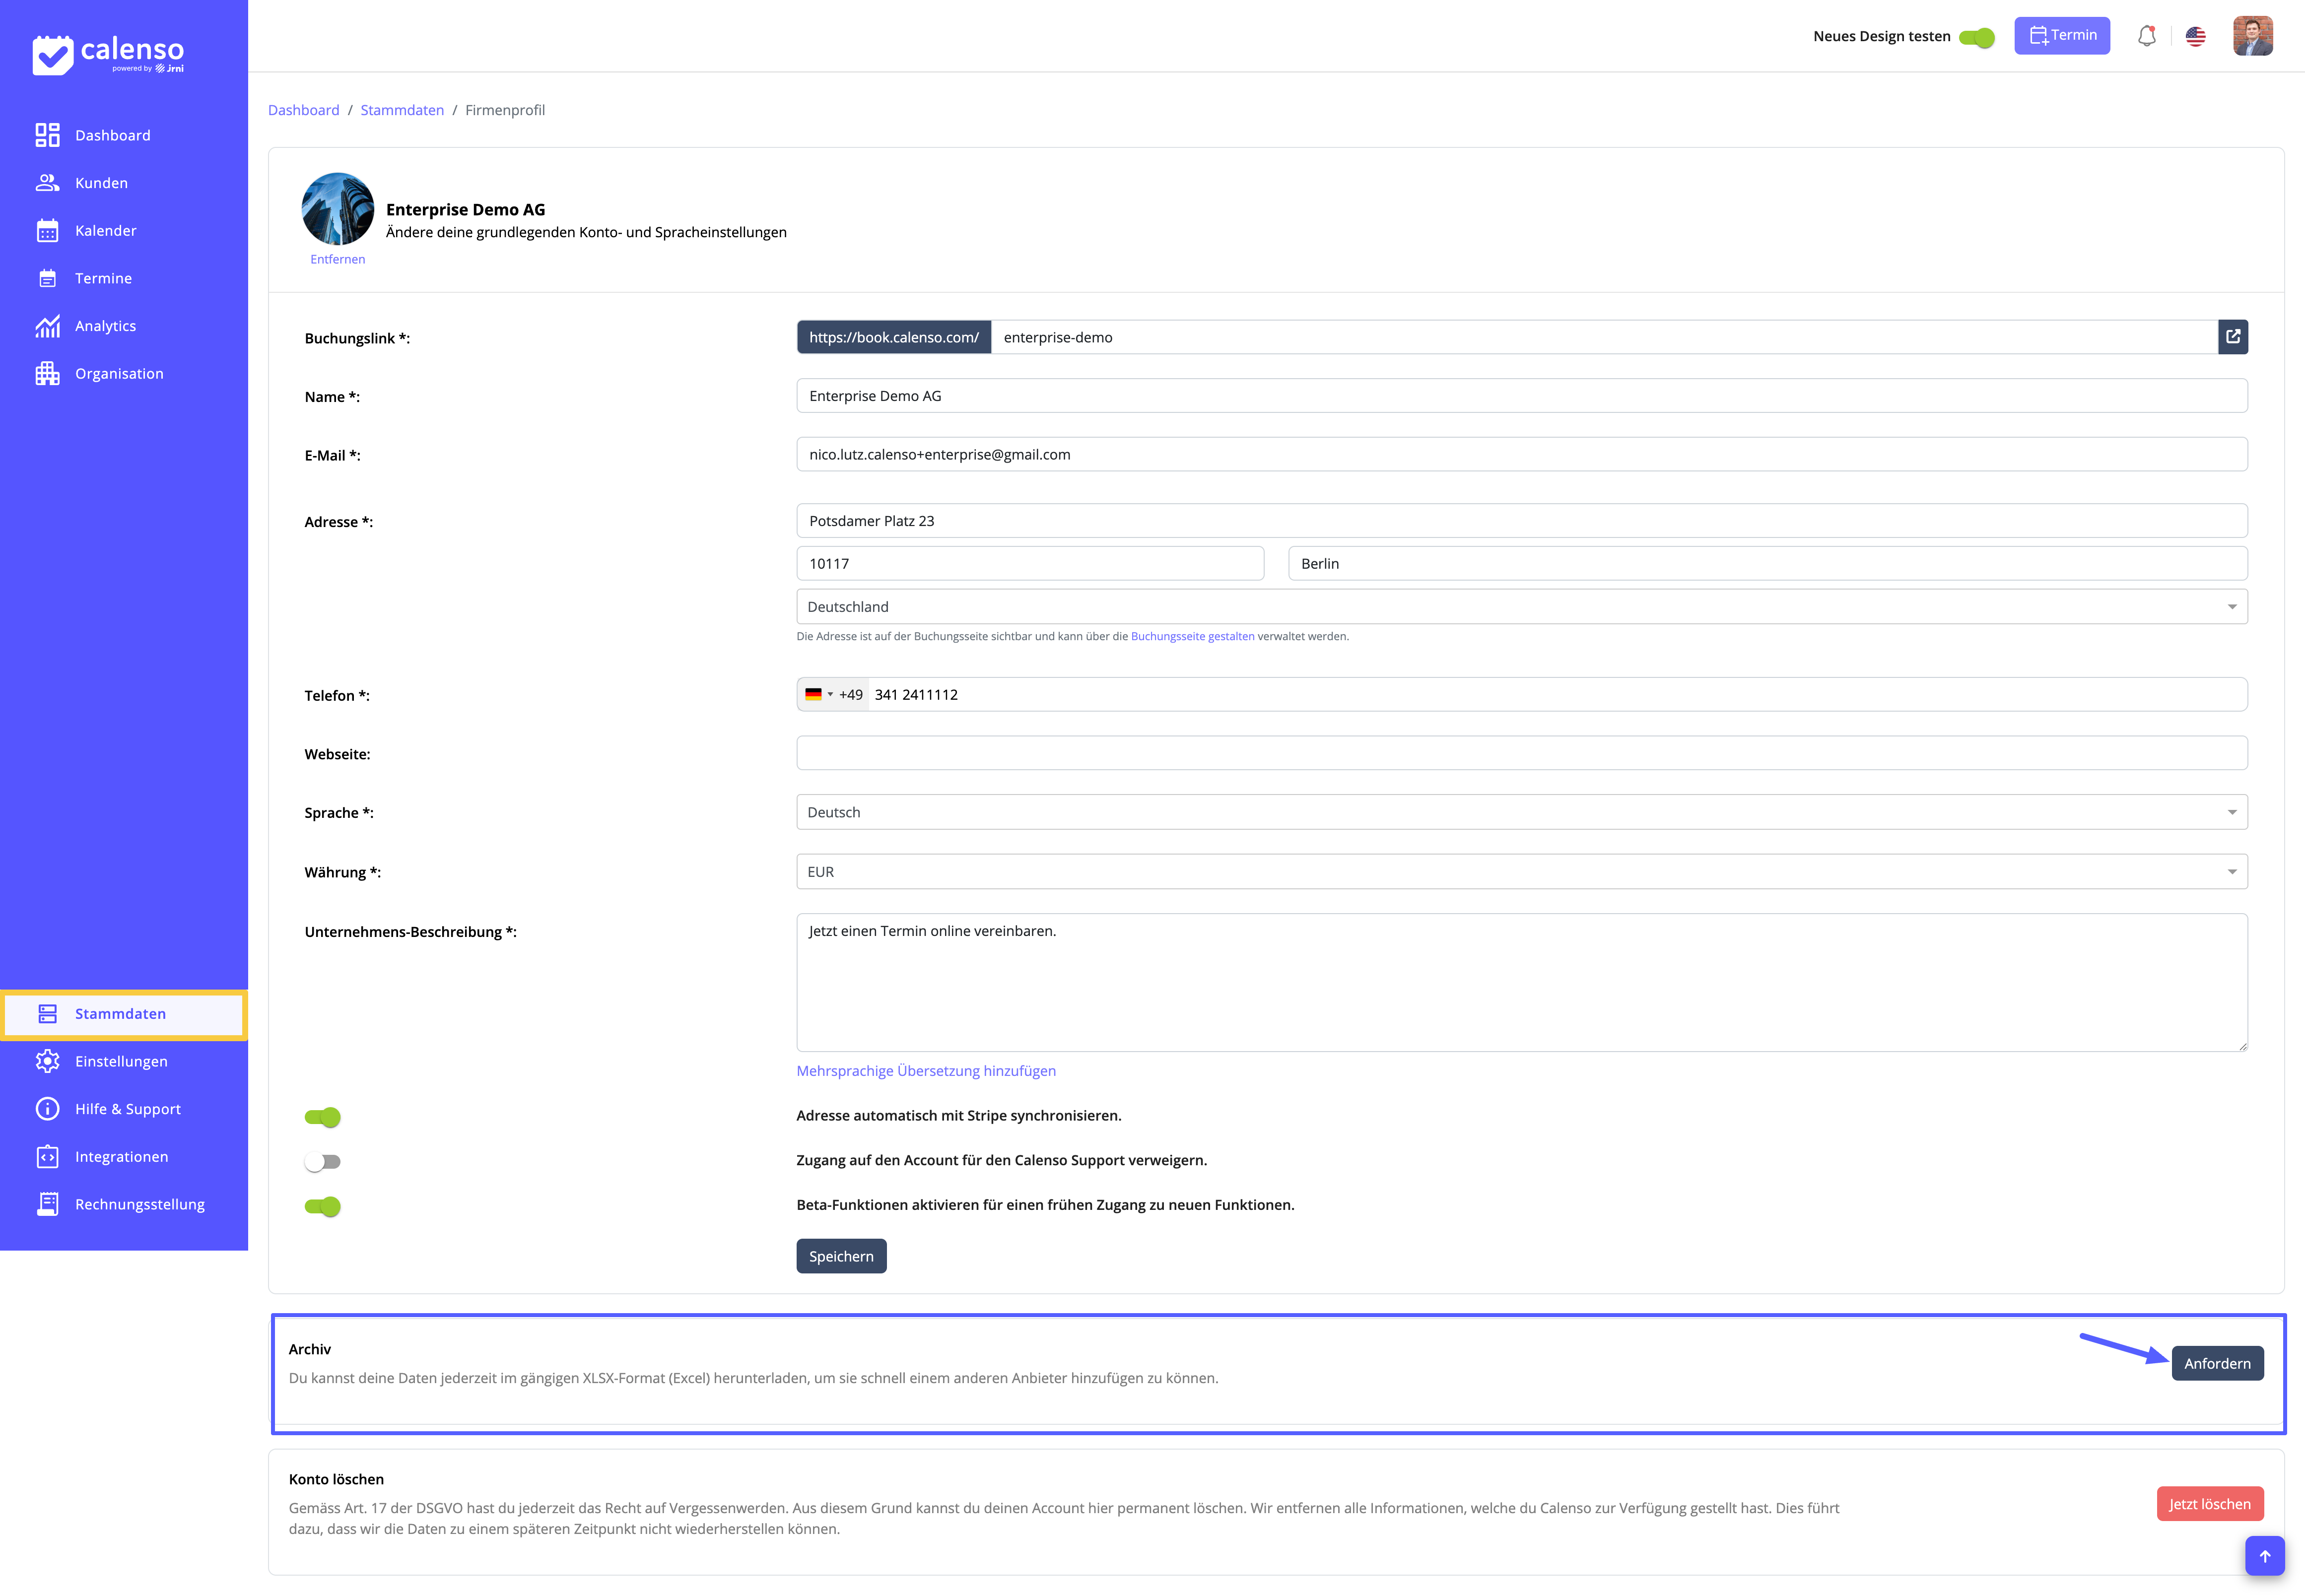Toggle Neues Design testen switch
Screen dimensions: 2305x1596
click(x=1976, y=37)
